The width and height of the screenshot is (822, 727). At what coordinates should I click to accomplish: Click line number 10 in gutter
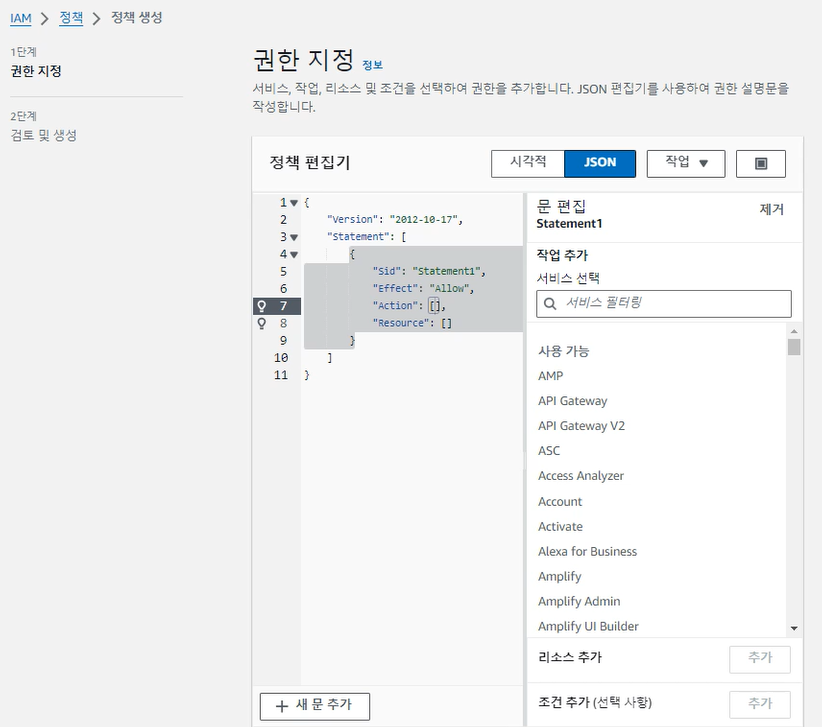pos(281,358)
